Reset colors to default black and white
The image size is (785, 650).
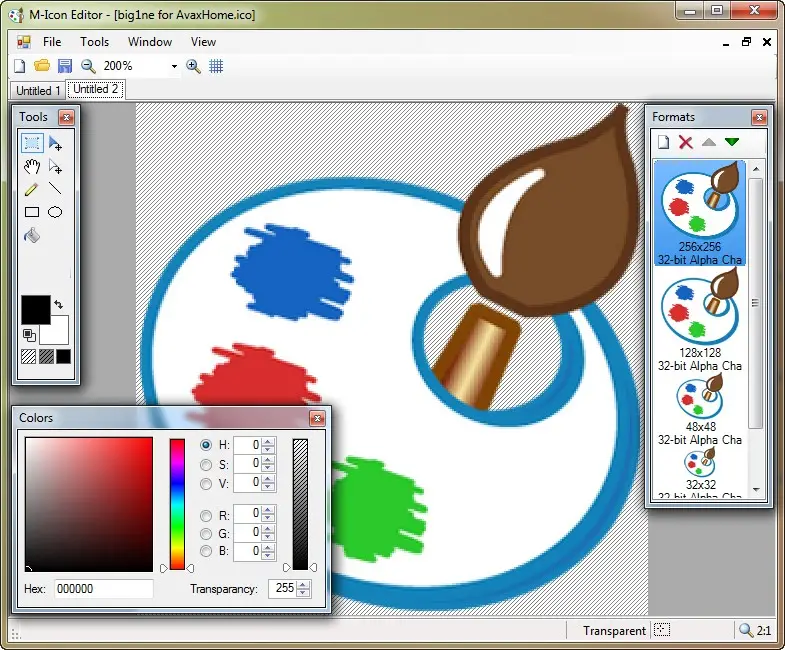29,335
